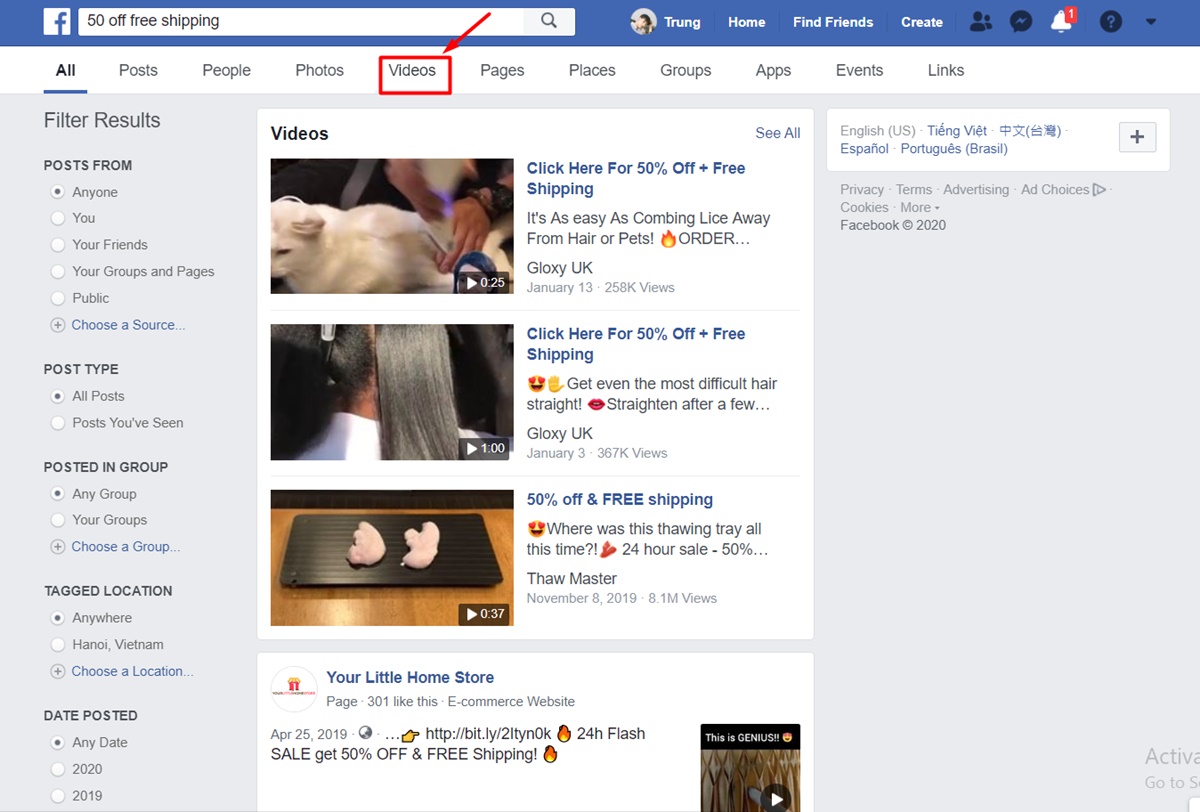Switch to the Events tab
The width and height of the screenshot is (1200, 812).
860,70
